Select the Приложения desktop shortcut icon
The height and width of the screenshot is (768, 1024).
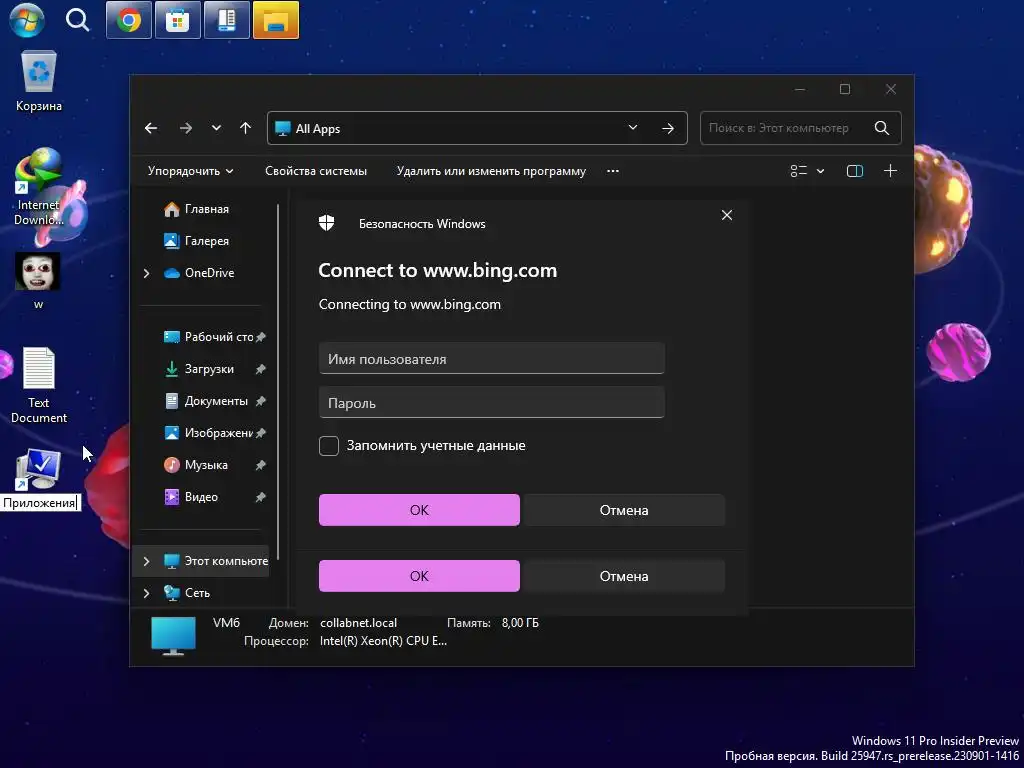(39, 470)
